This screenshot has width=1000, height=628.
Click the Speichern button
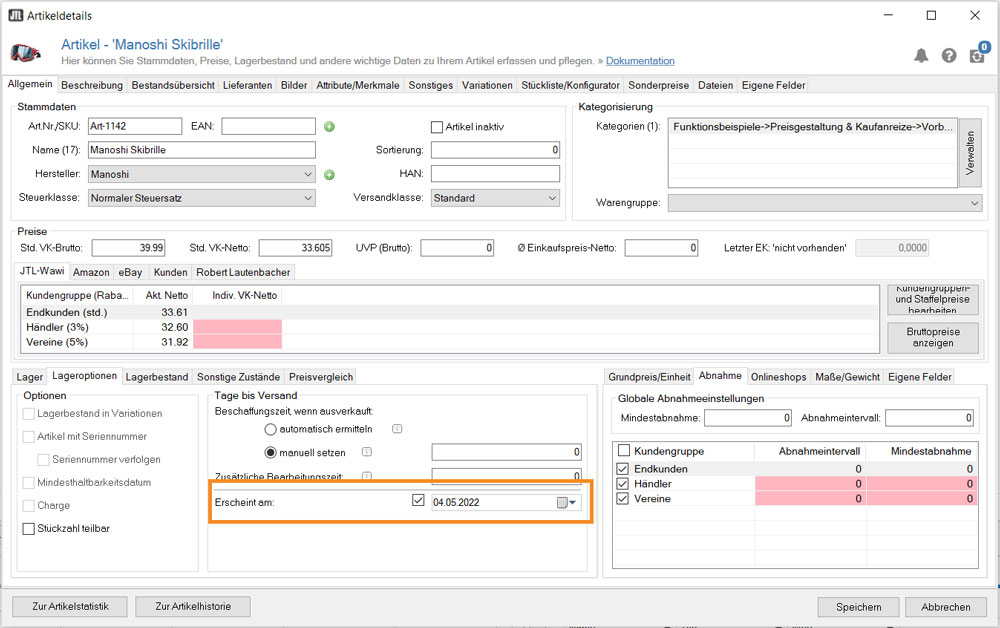point(858,607)
